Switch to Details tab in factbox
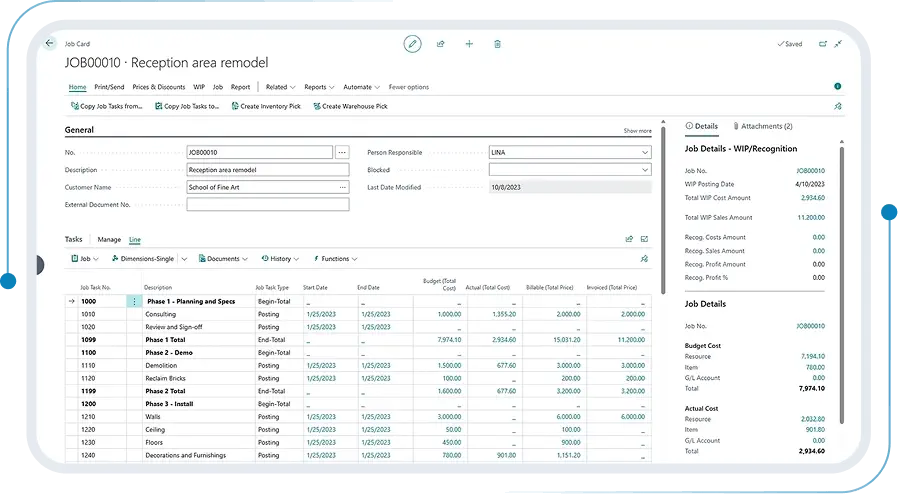 702,126
